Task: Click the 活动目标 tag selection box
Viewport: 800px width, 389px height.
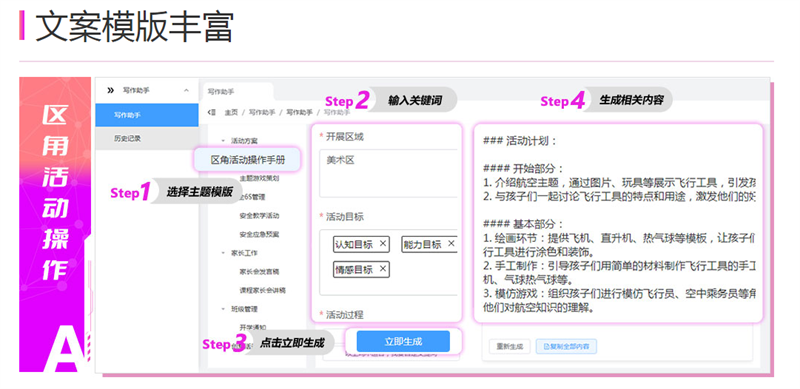Action: pyautogui.click(x=388, y=262)
